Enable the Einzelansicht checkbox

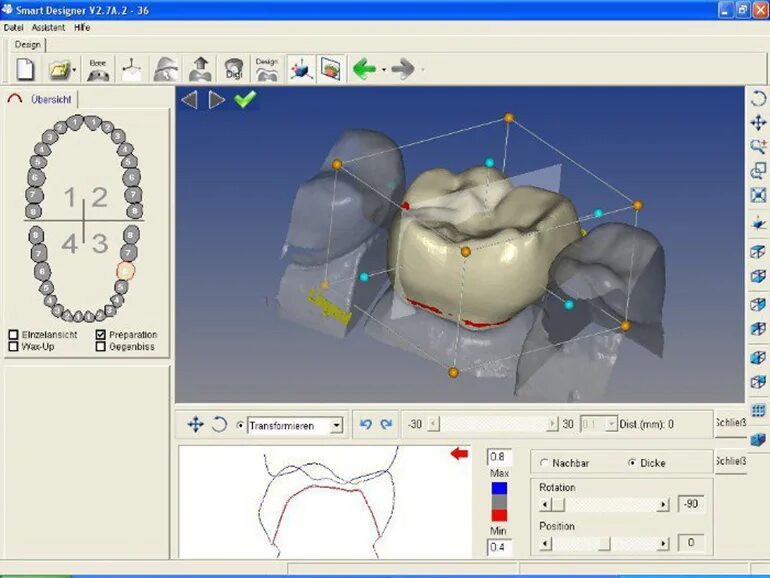pyautogui.click(x=14, y=335)
